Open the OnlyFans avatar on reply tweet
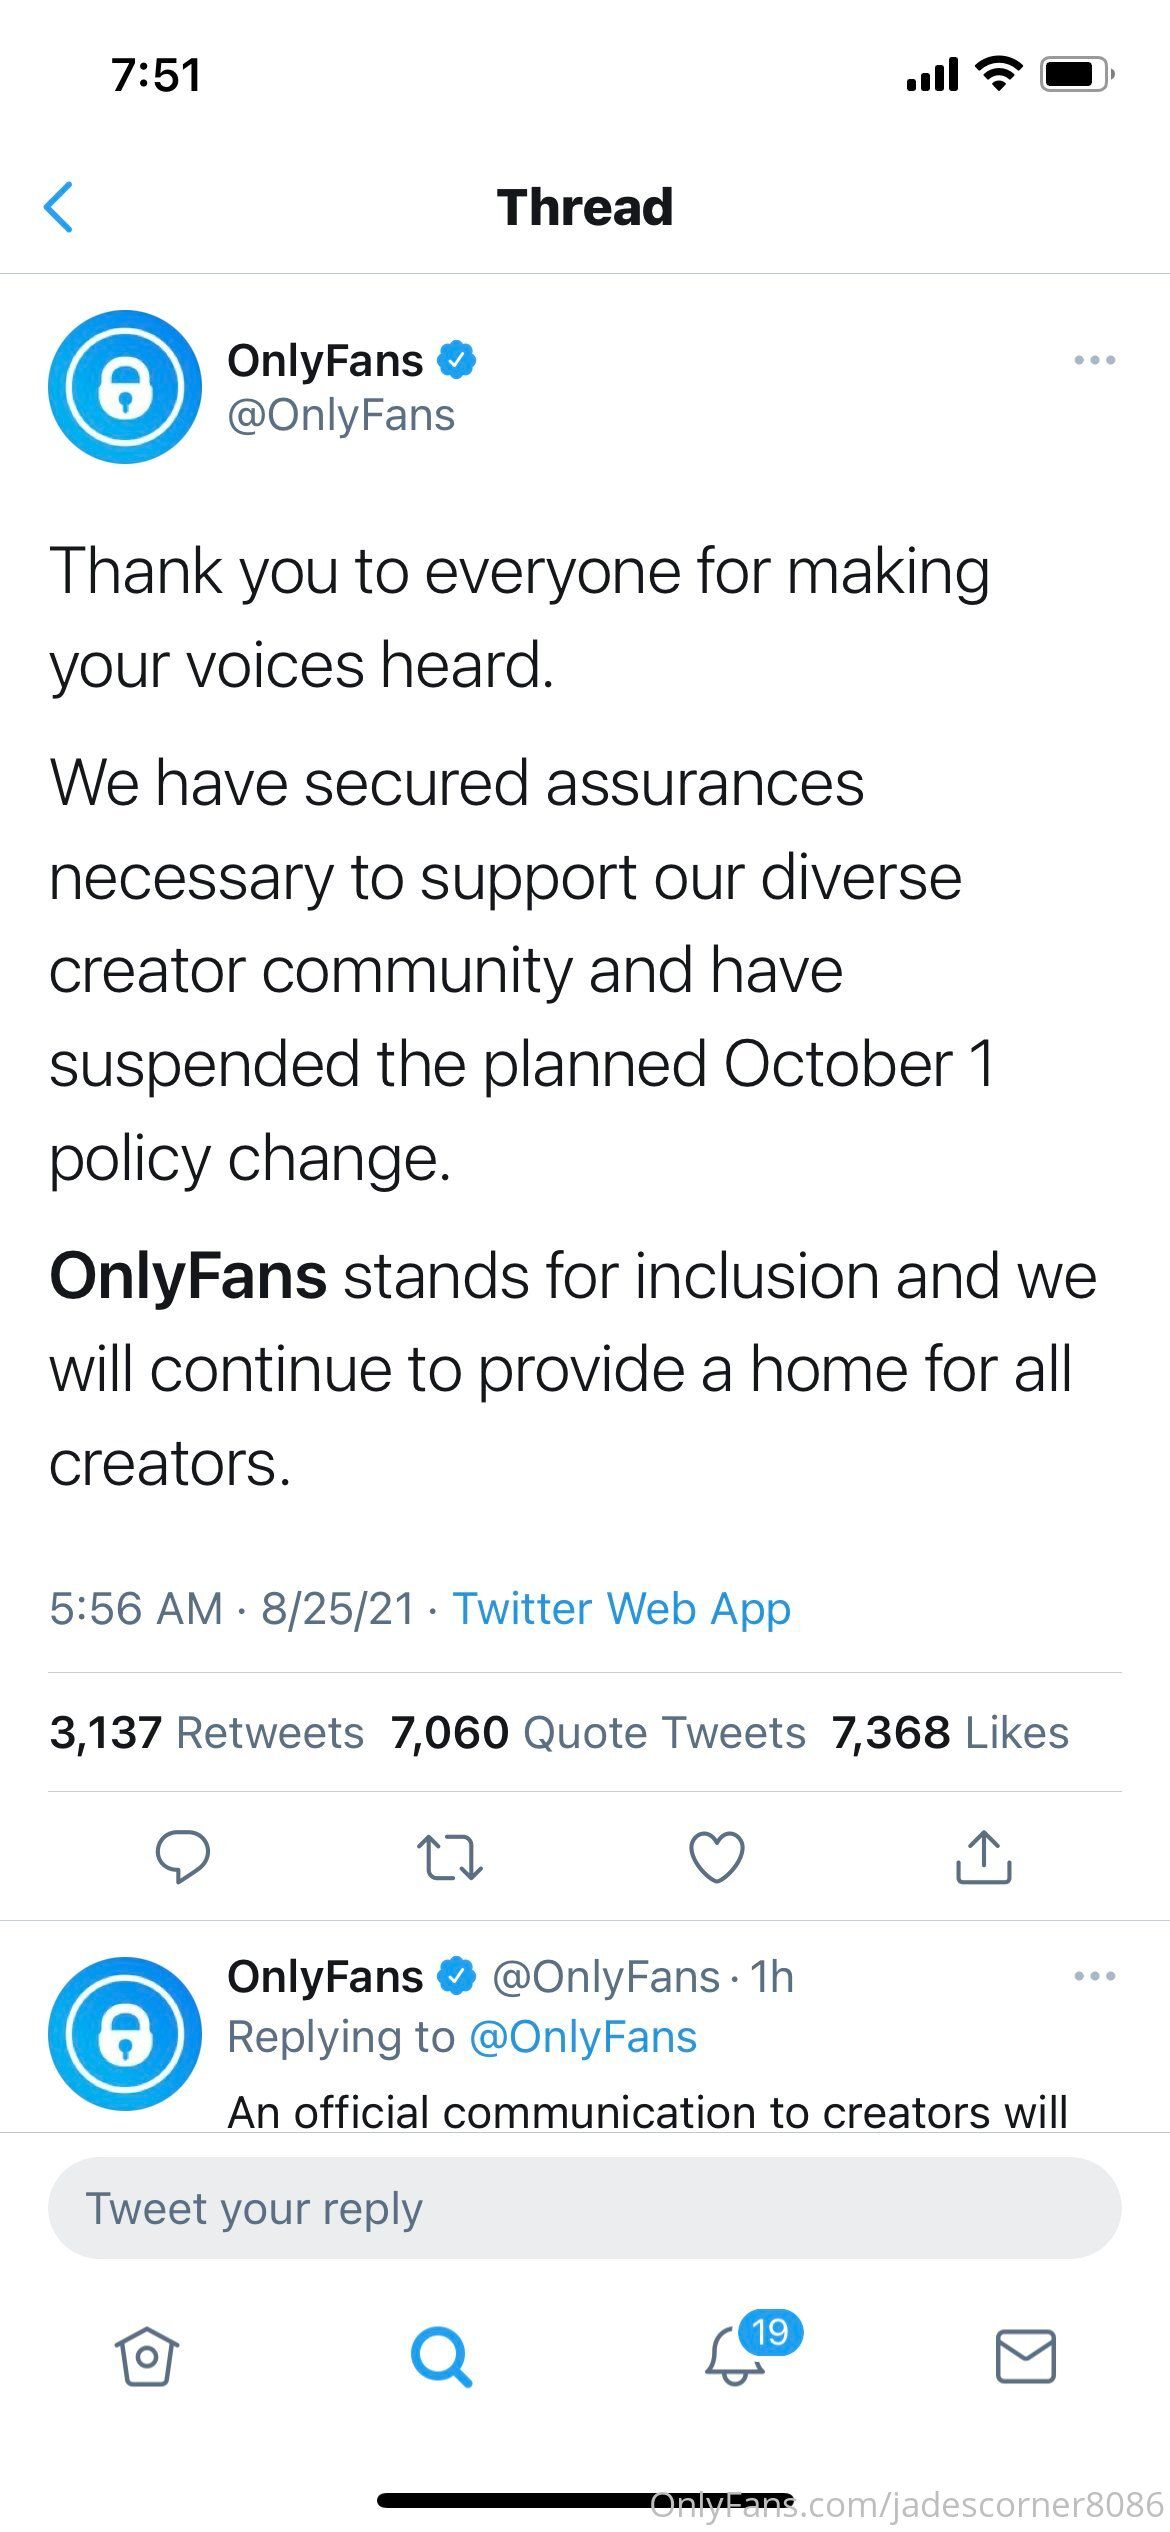The image size is (1170, 2532). click(x=125, y=2034)
